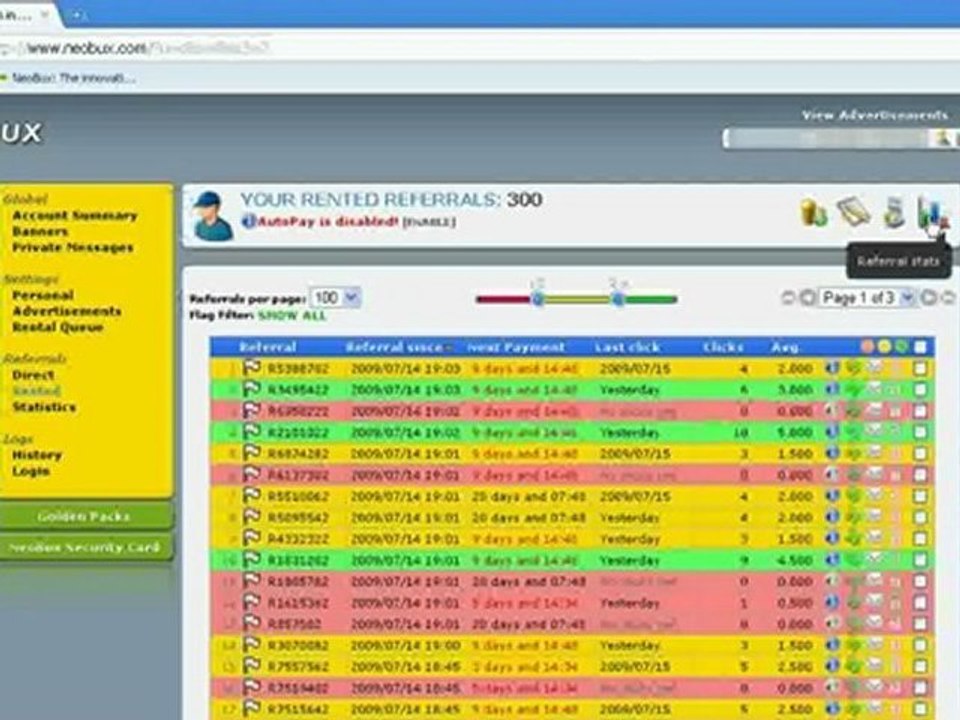Go to the last page arrow icon
This screenshot has height=720, width=960.
coord(948,298)
